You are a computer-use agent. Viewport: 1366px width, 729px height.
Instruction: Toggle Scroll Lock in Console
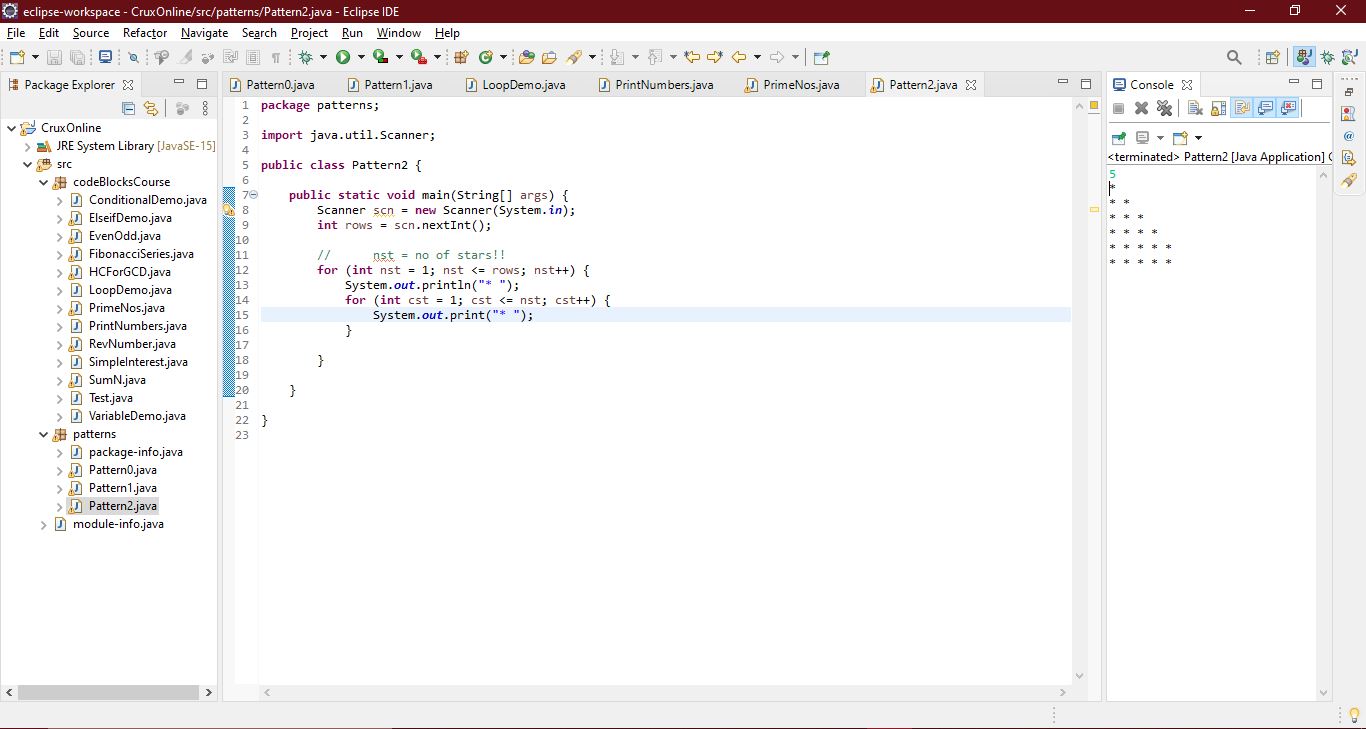click(x=1218, y=108)
